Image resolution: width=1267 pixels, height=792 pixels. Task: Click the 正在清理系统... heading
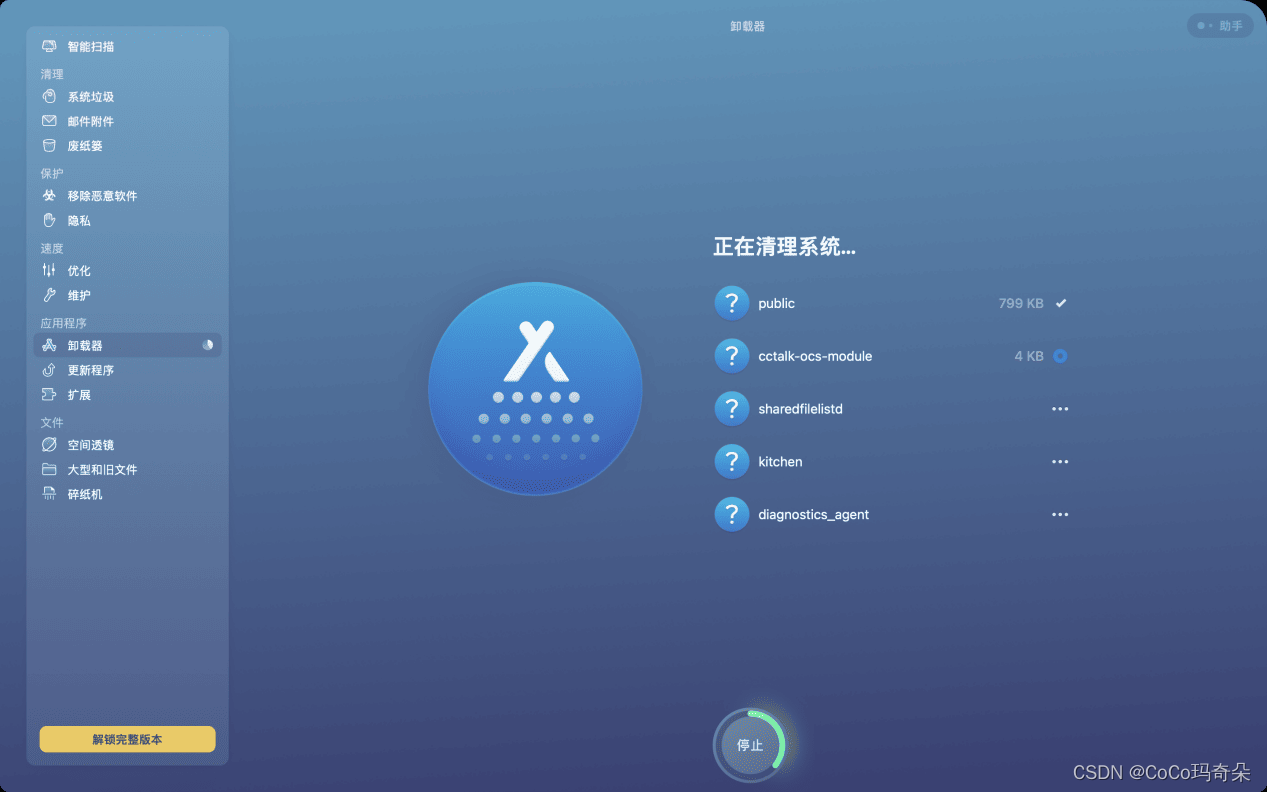pyautogui.click(x=785, y=247)
